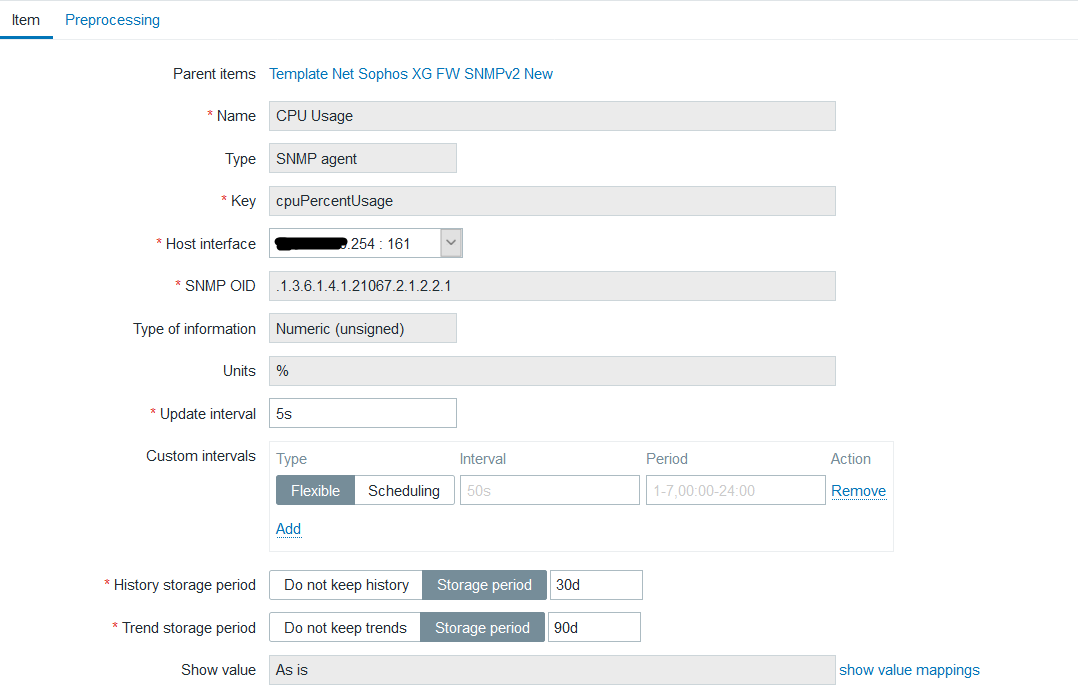Switch to the Preprocessing tab
Viewport: 1078px width, 688px height.
pyautogui.click(x=112, y=20)
